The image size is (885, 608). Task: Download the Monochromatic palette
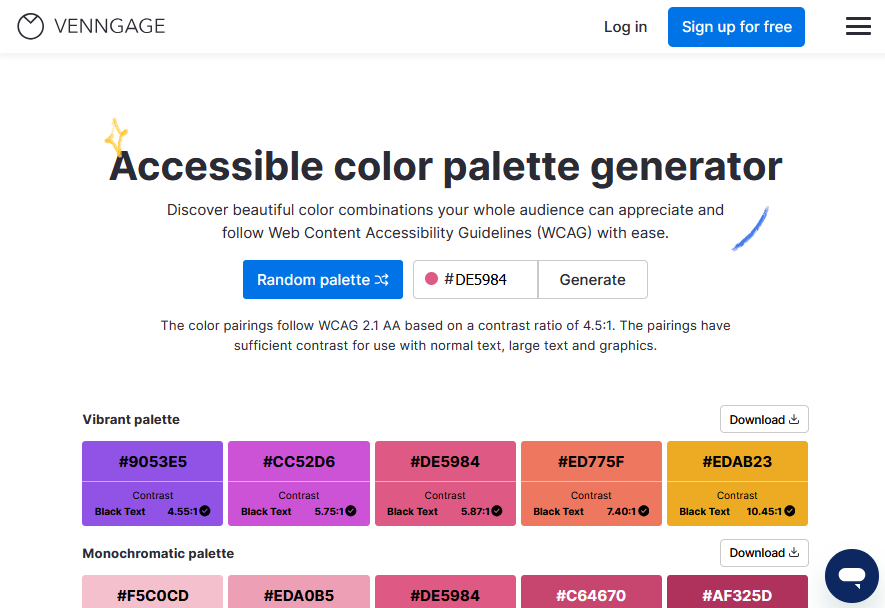(764, 553)
